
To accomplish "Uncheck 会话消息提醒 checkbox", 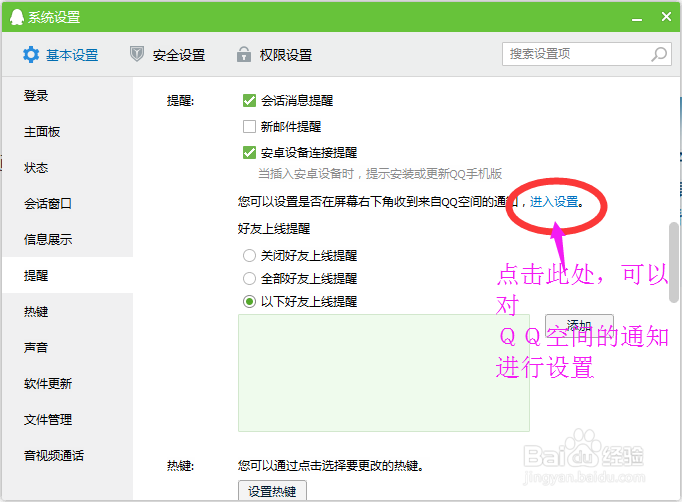I will [249, 101].
